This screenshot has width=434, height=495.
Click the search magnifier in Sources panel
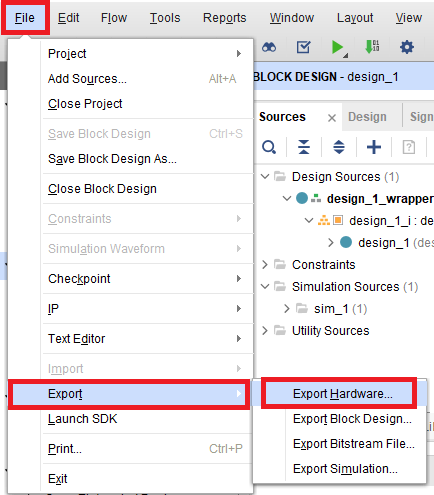[269, 147]
